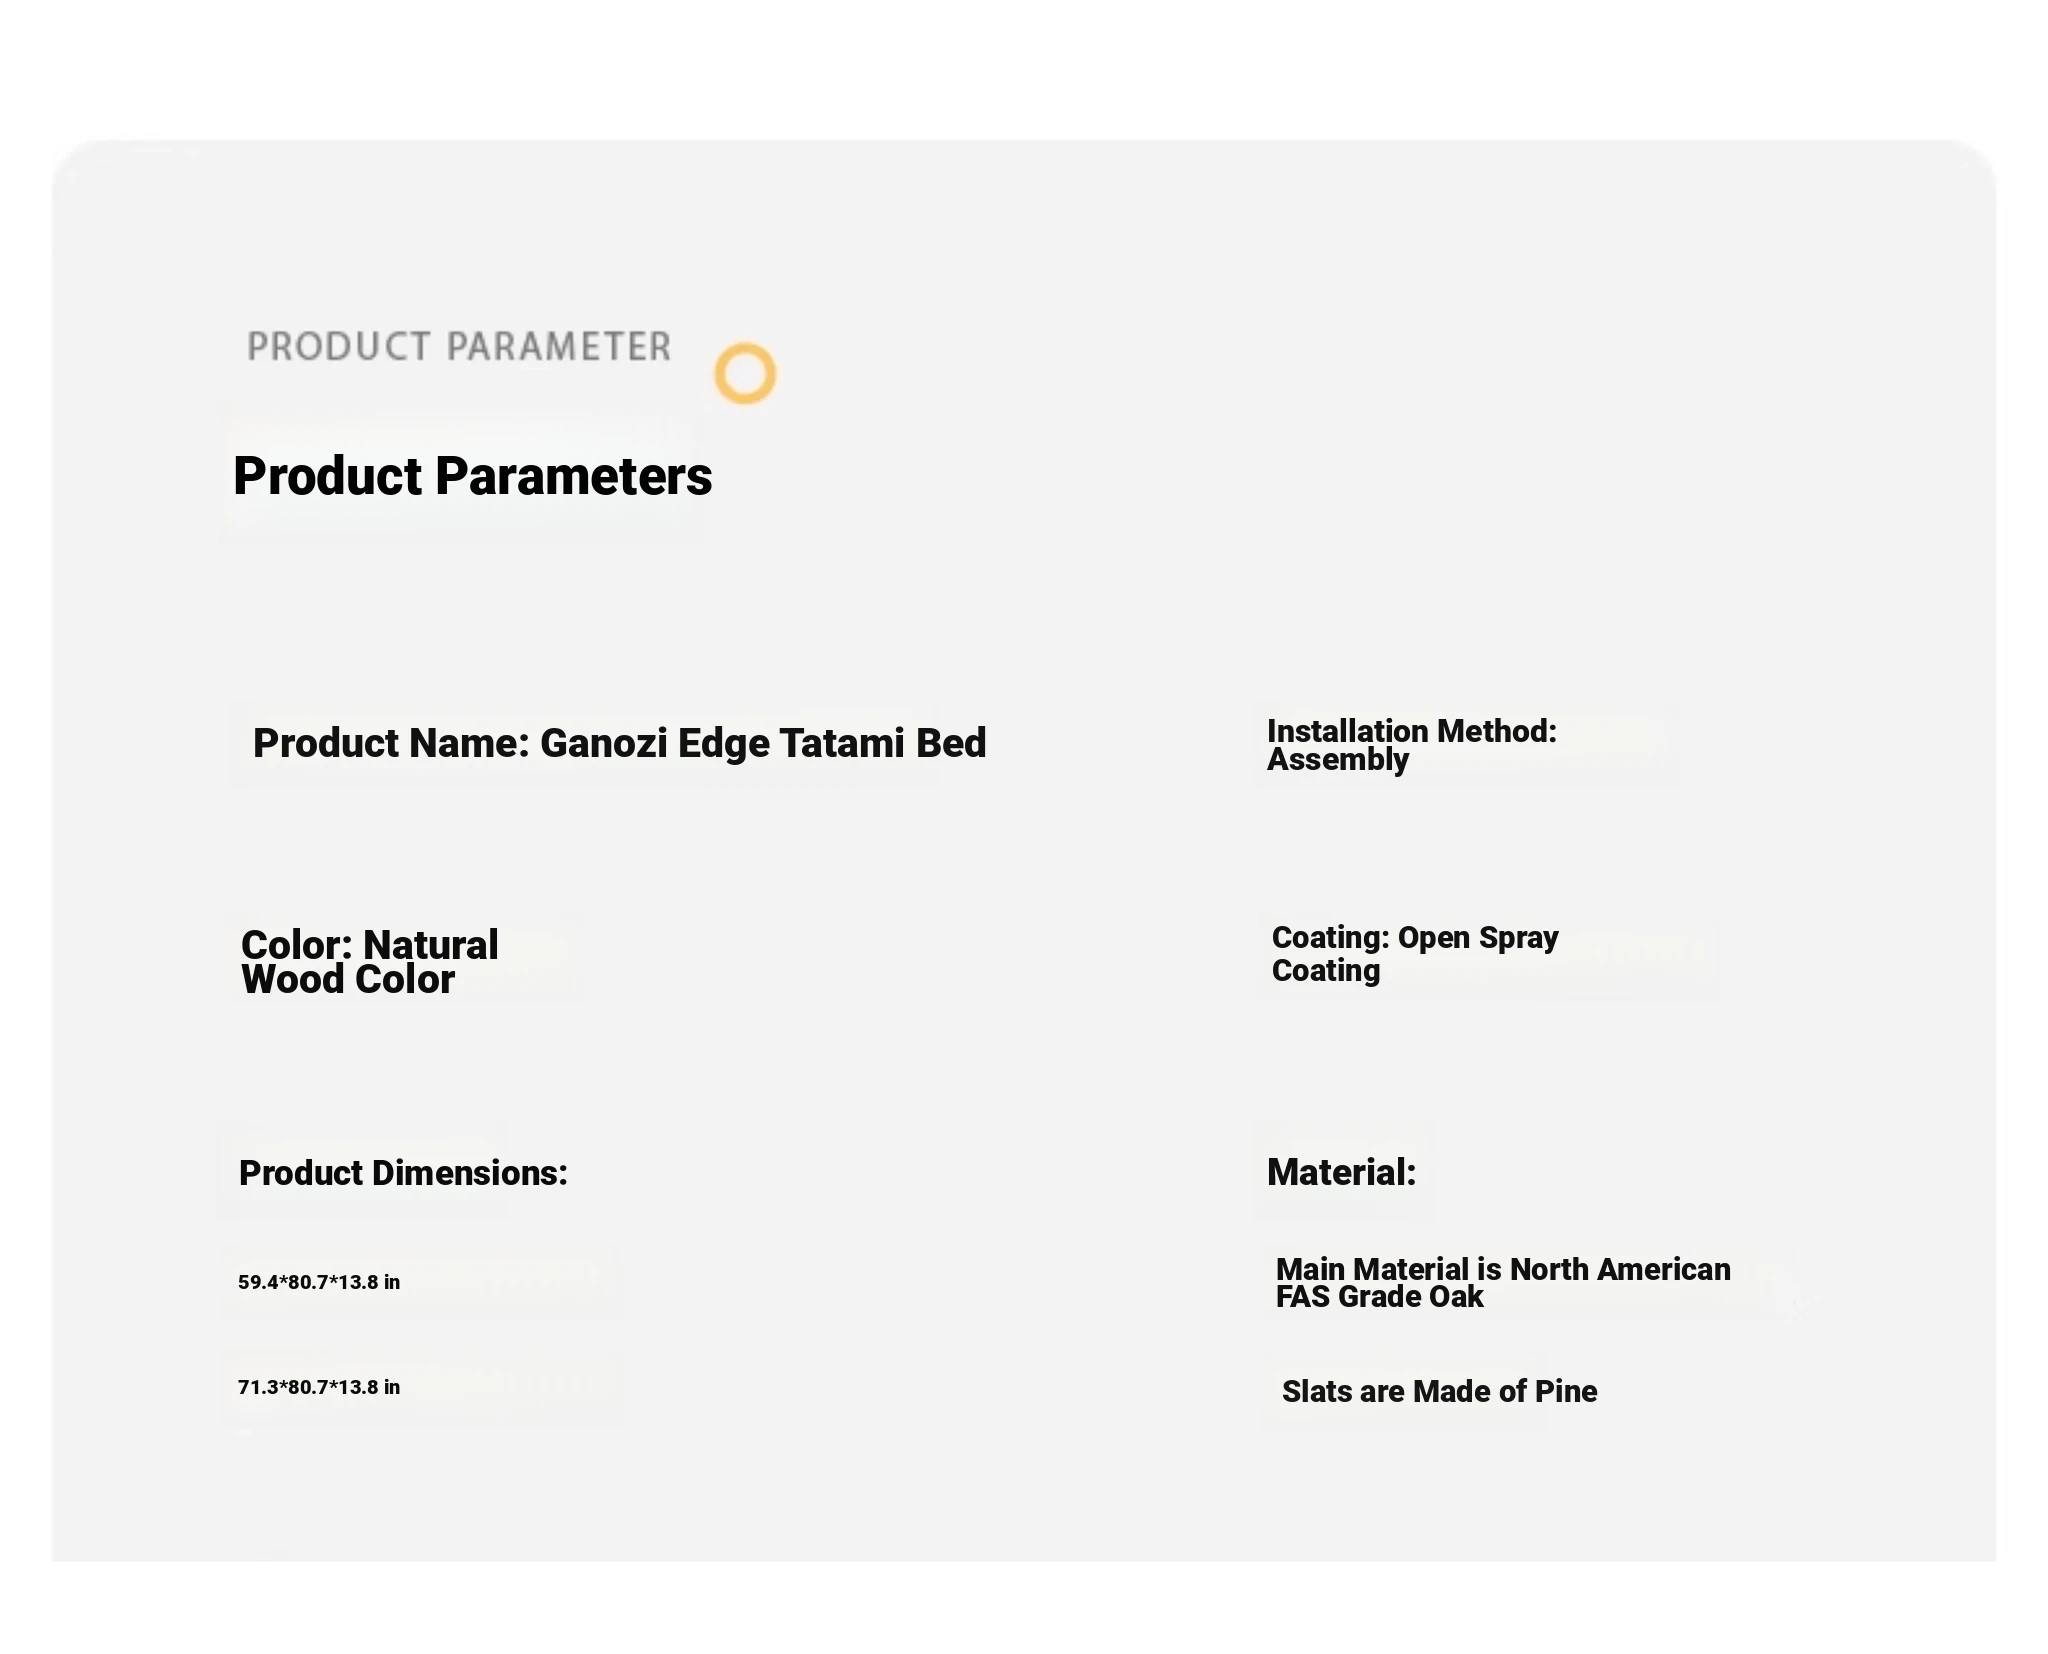Click the word Bed in the product name
2048x1654 pixels.
(951, 743)
